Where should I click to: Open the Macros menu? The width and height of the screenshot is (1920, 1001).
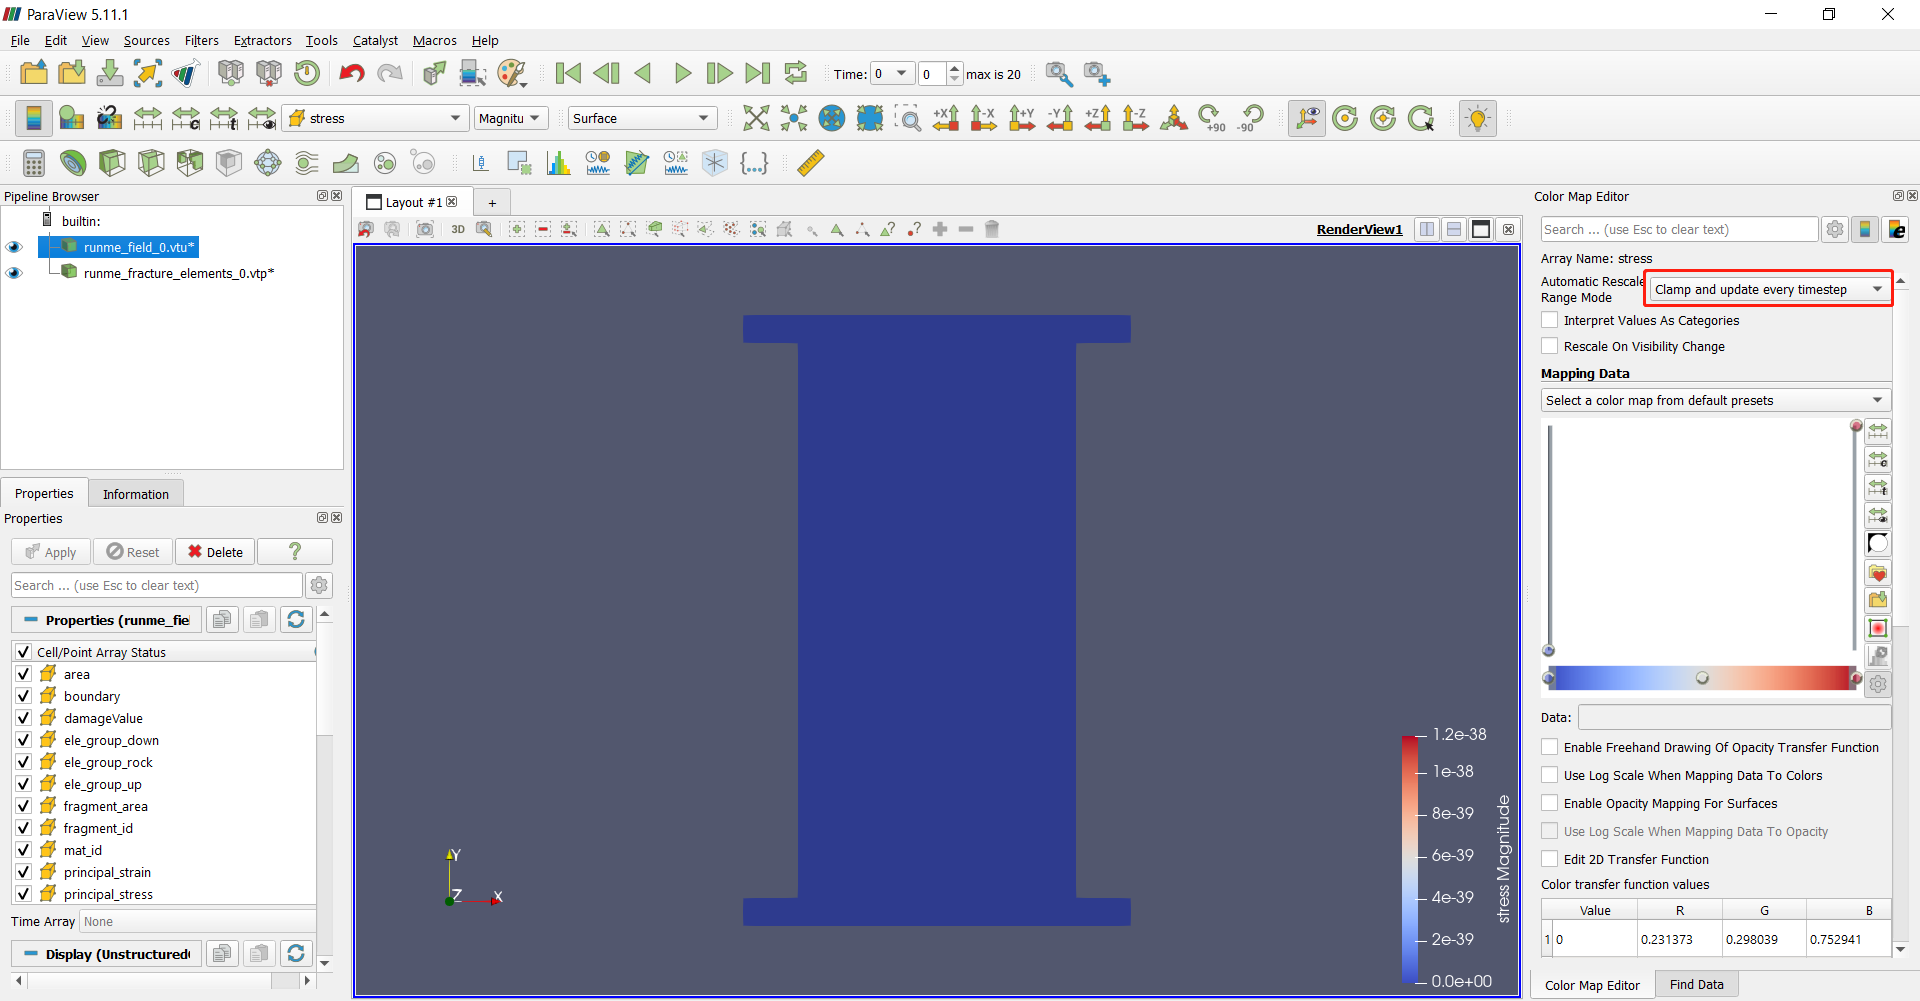435,41
